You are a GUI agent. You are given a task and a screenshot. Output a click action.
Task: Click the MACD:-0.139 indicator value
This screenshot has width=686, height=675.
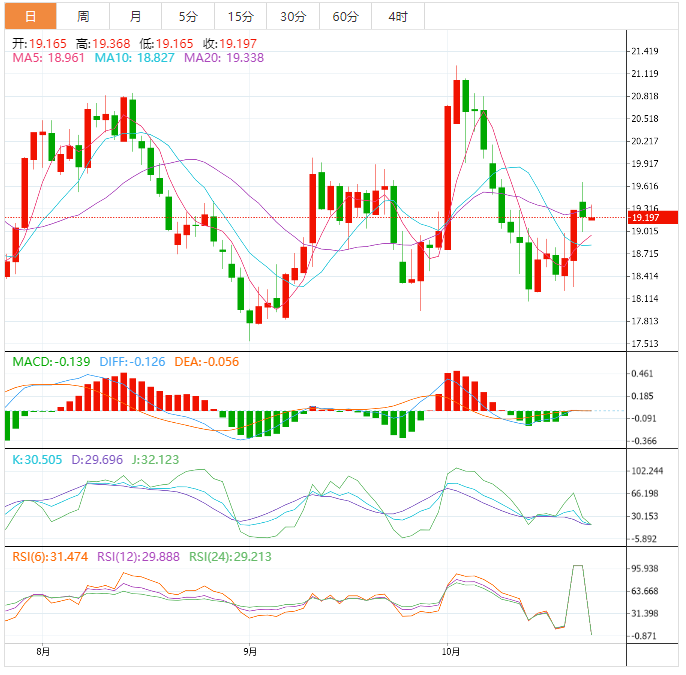[51, 362]
